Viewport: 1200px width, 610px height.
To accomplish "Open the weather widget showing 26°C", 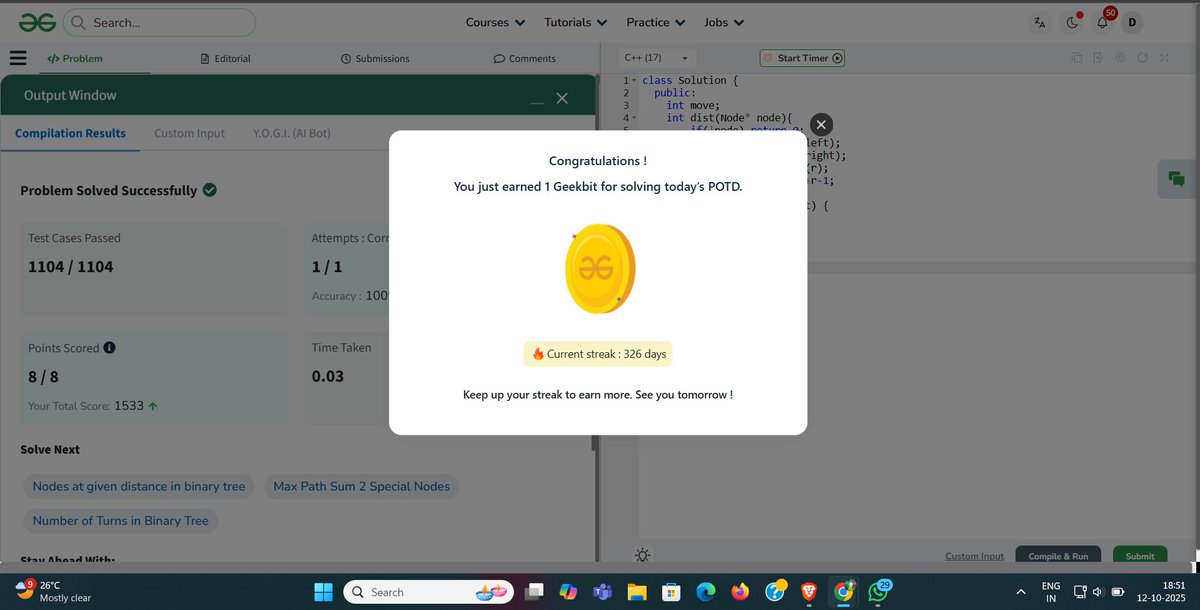I will [x=54, y=591].
